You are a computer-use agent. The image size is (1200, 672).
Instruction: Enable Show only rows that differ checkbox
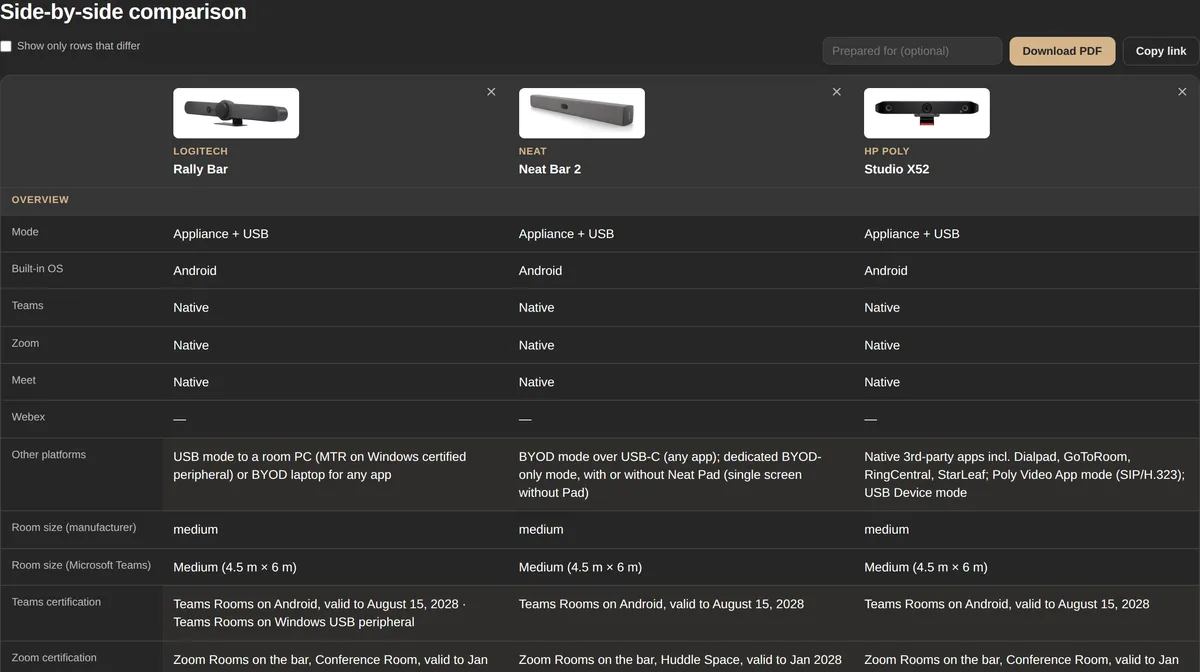coord(6,46)
